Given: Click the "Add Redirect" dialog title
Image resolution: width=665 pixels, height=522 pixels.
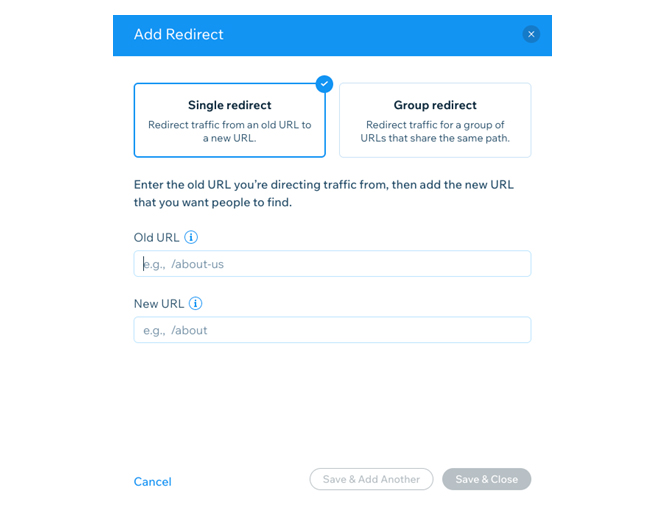Looking at the screenshot, I should pos(179,34).
